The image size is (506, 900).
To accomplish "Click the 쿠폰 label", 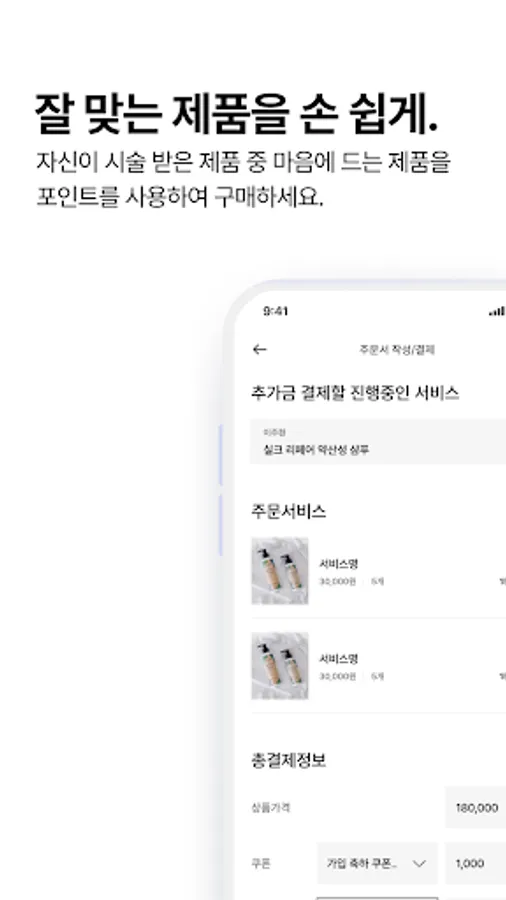I will point(260,863).
